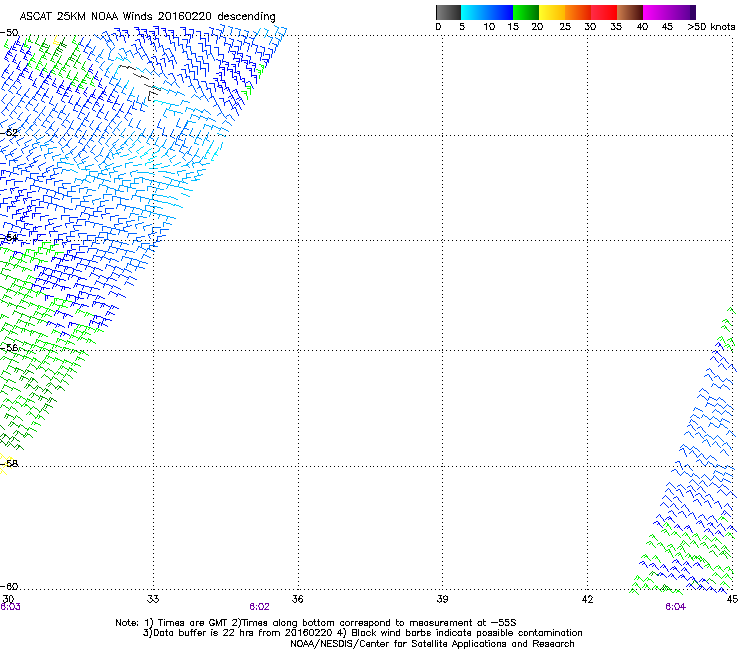Click the latitude label -50
Viewport: 740px width, 650px height.
pos(9,33)
